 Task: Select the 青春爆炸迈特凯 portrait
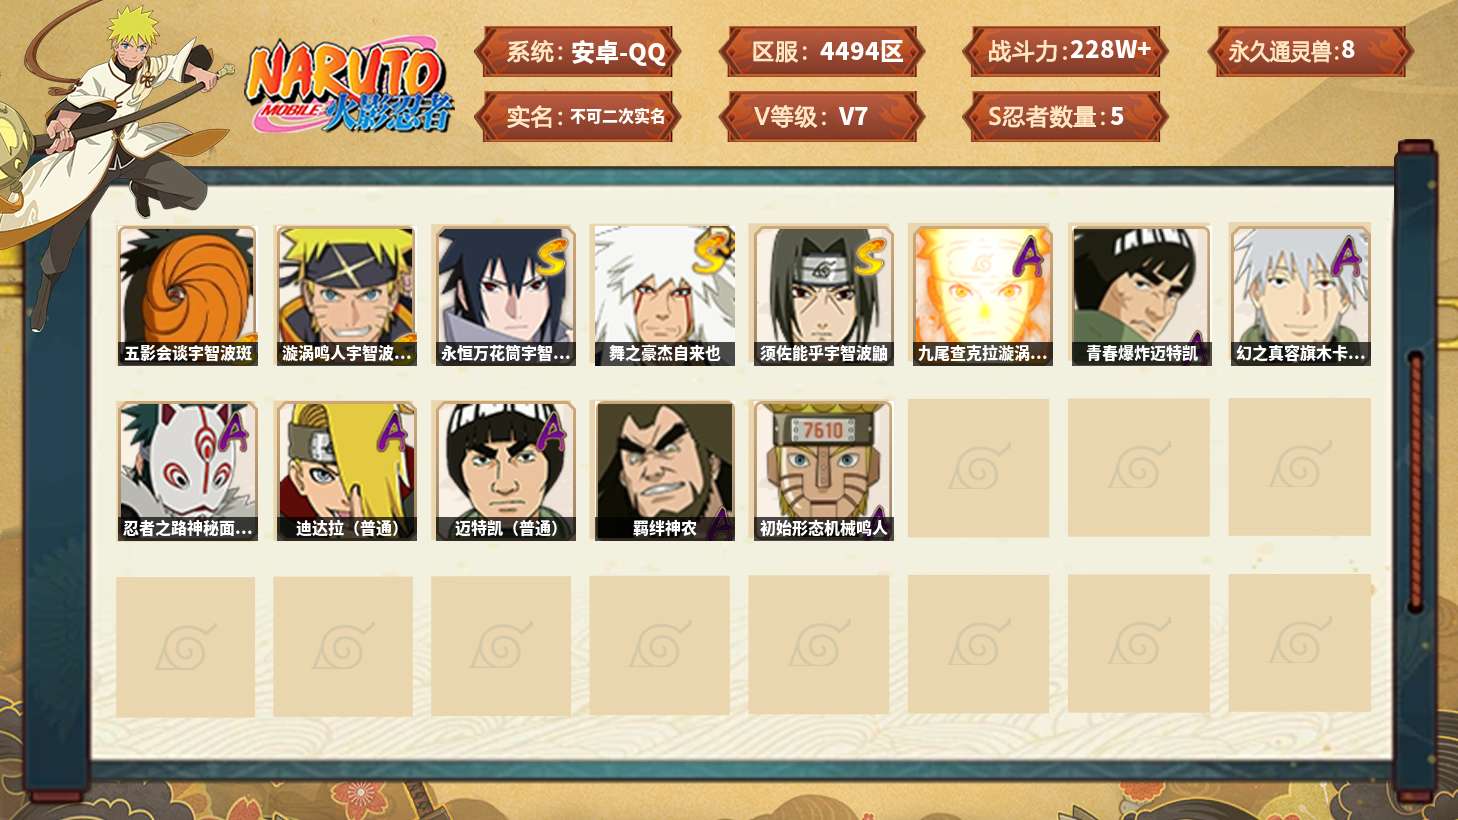click(1141, 295)
